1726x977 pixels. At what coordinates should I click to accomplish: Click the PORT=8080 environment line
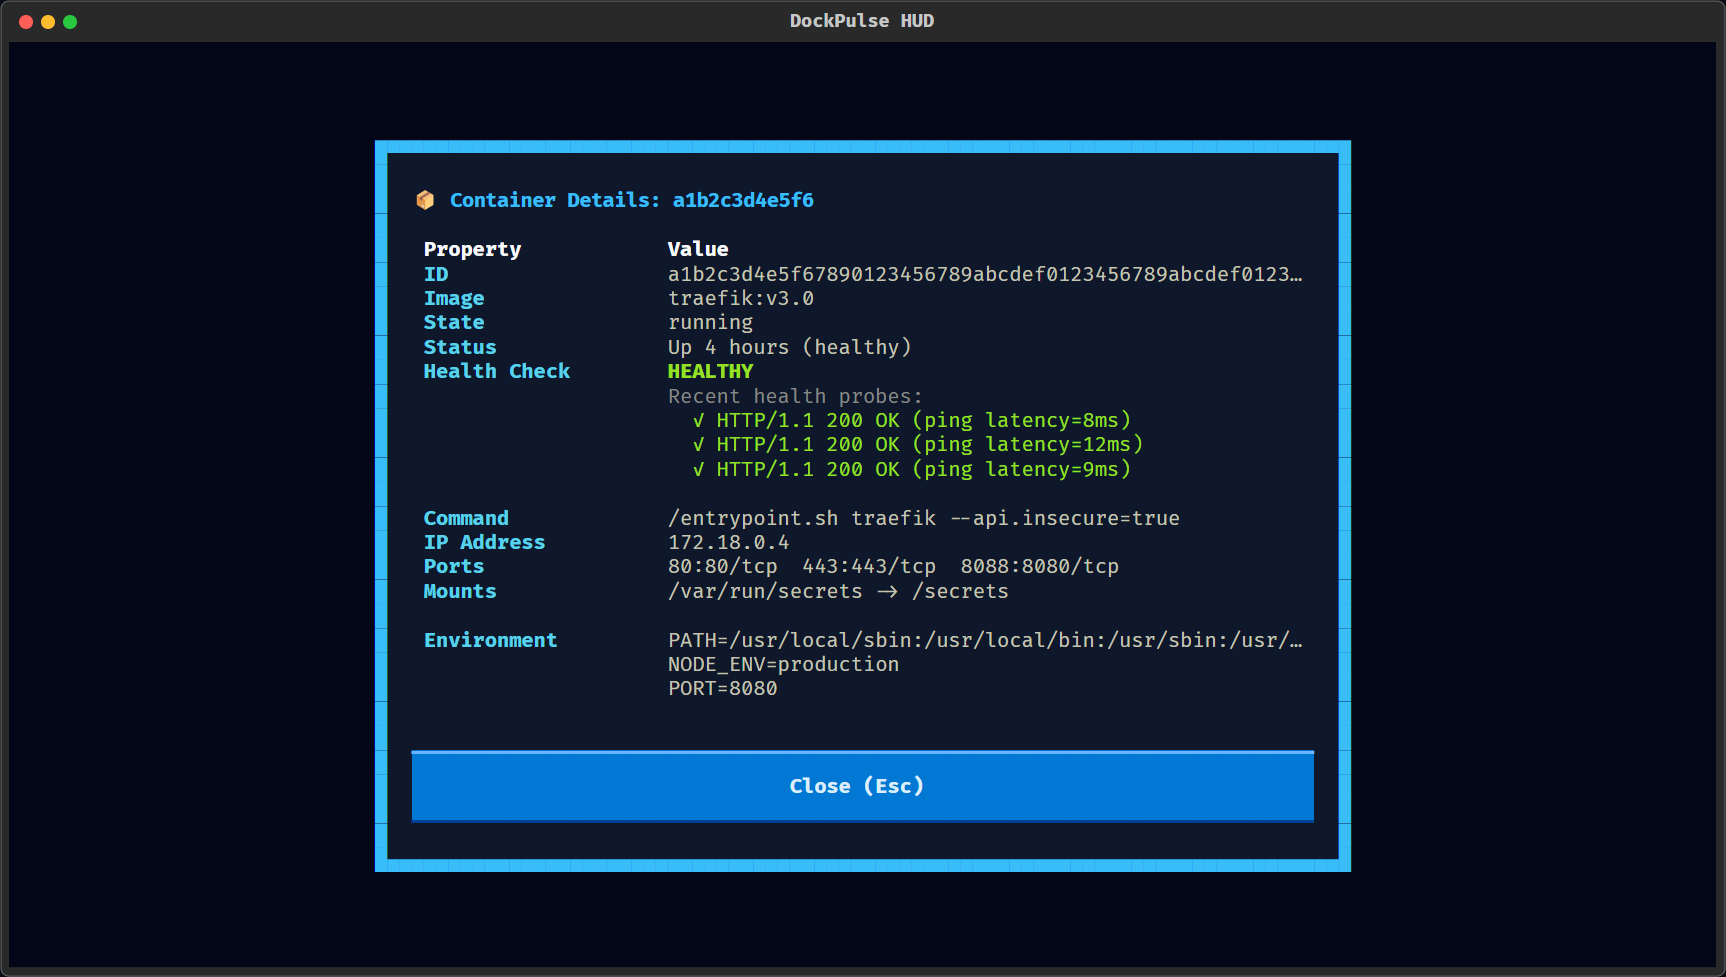point(723,688)
